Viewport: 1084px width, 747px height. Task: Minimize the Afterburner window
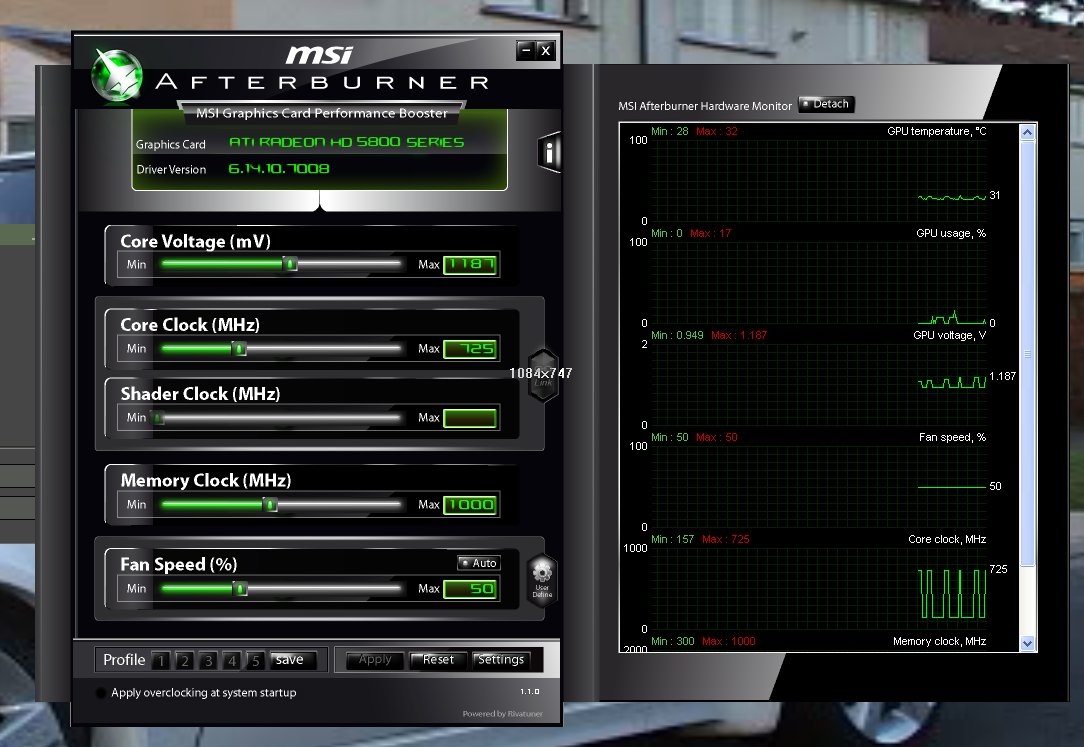pos(524,50)
